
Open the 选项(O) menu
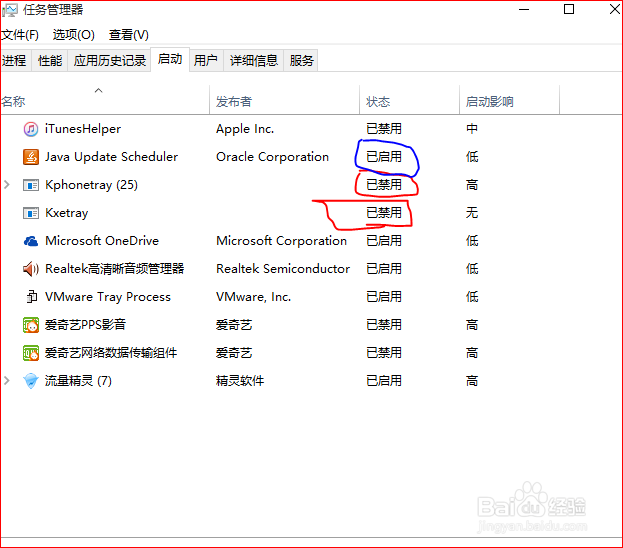pos(74,35)
